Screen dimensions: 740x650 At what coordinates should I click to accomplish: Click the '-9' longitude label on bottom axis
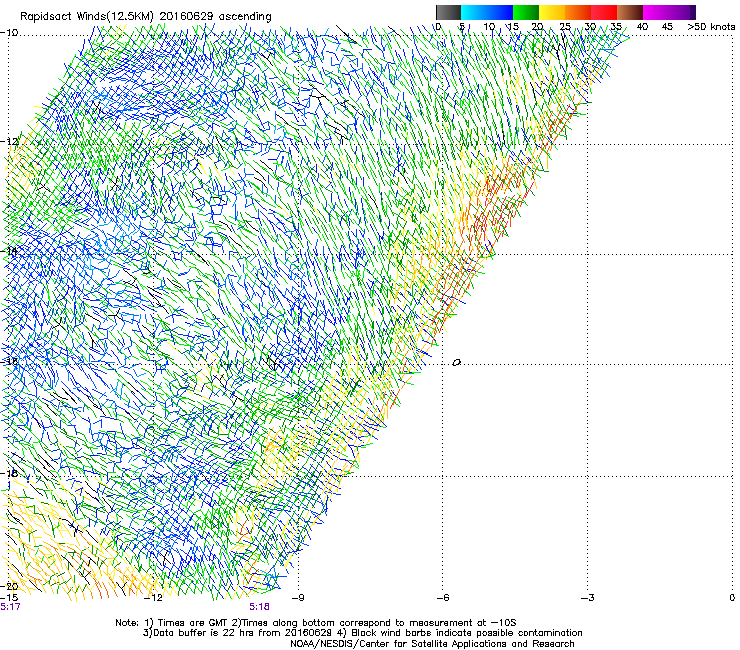[298, 597]
